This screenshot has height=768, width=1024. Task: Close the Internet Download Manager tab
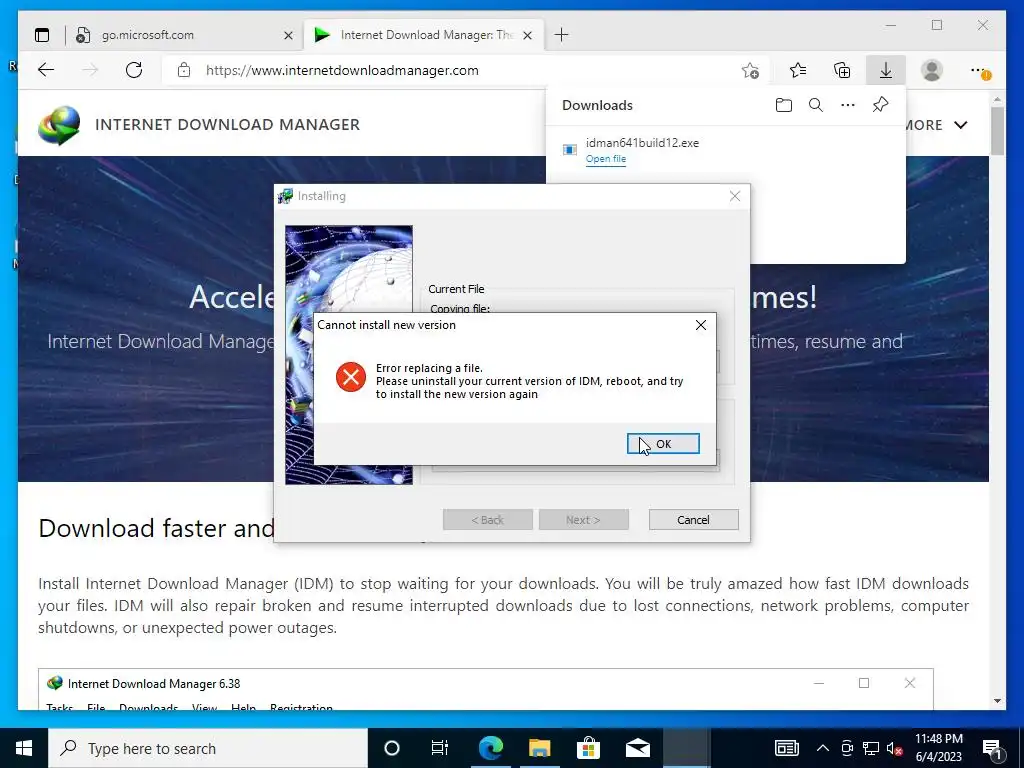tap(528, 35)
